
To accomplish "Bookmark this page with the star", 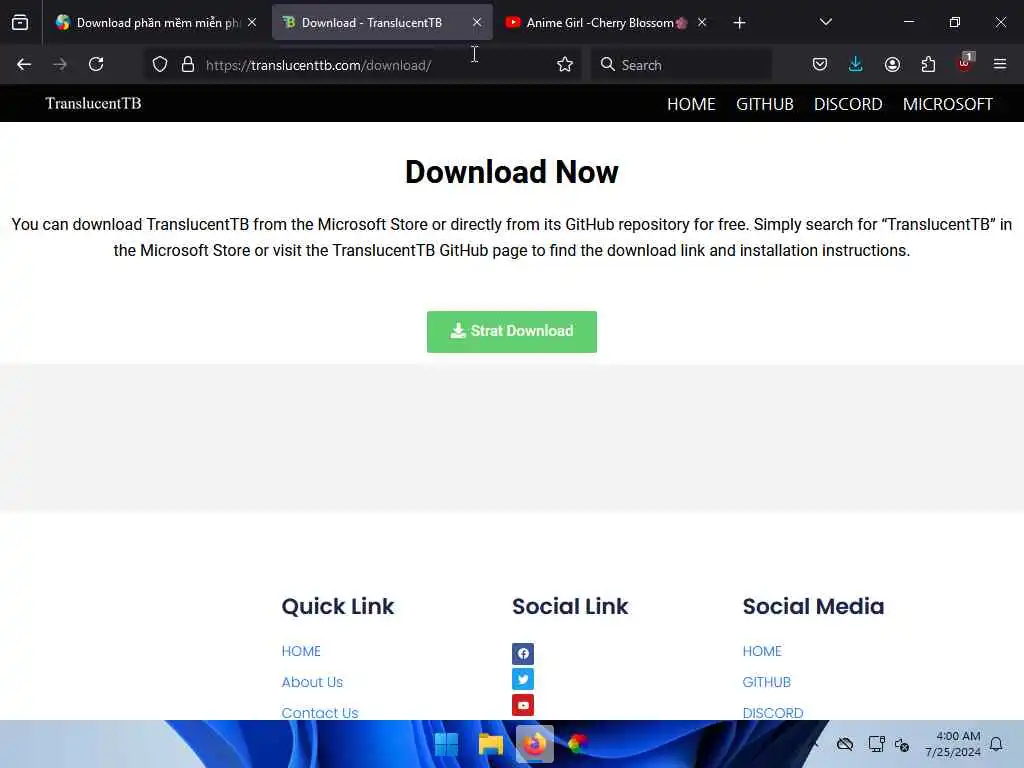I will pos(565,65).
